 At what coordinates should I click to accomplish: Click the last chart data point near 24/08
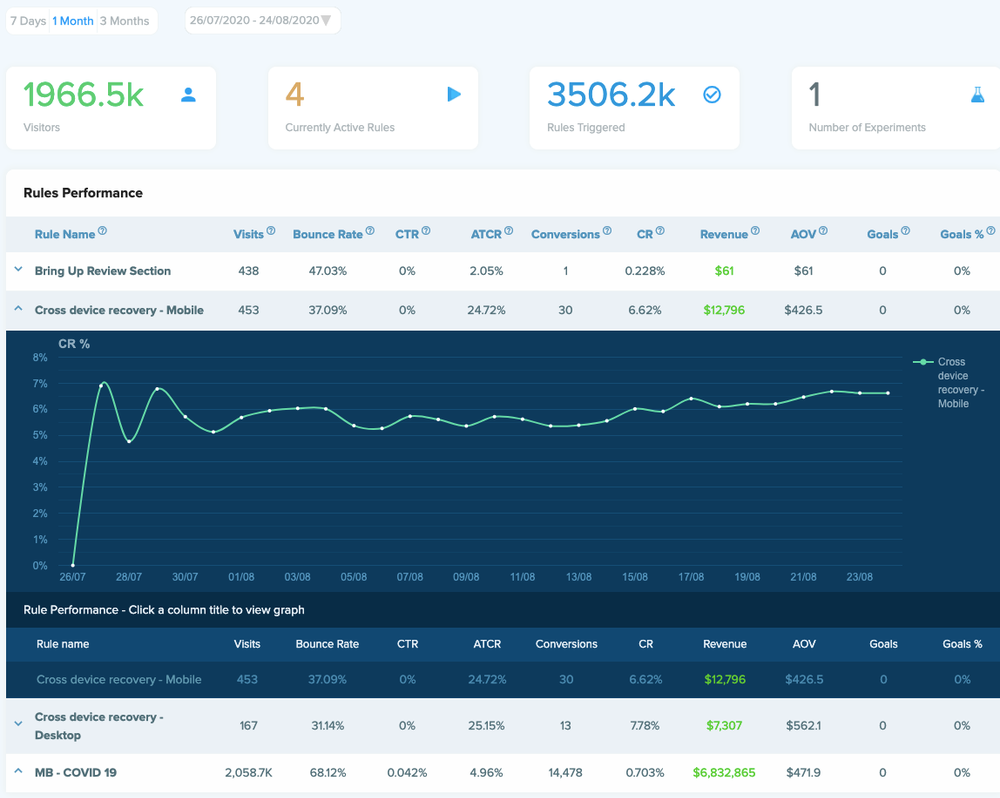[888, 393]
